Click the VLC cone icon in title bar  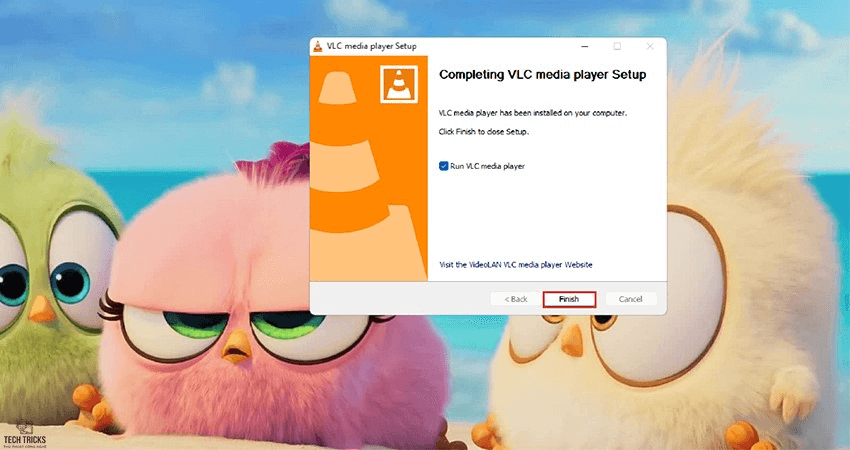(x=318, y=47)
